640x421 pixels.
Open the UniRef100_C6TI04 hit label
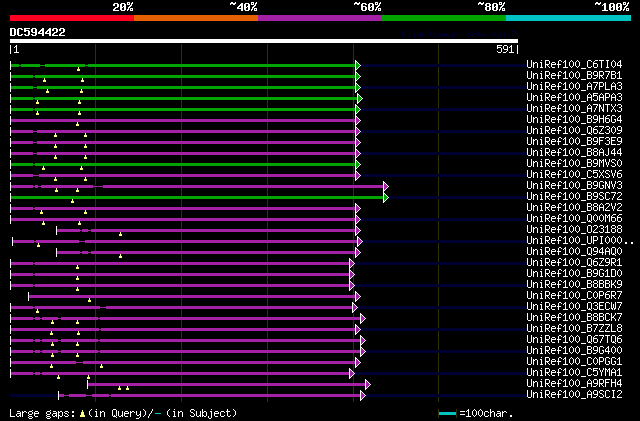click(574, 65)
